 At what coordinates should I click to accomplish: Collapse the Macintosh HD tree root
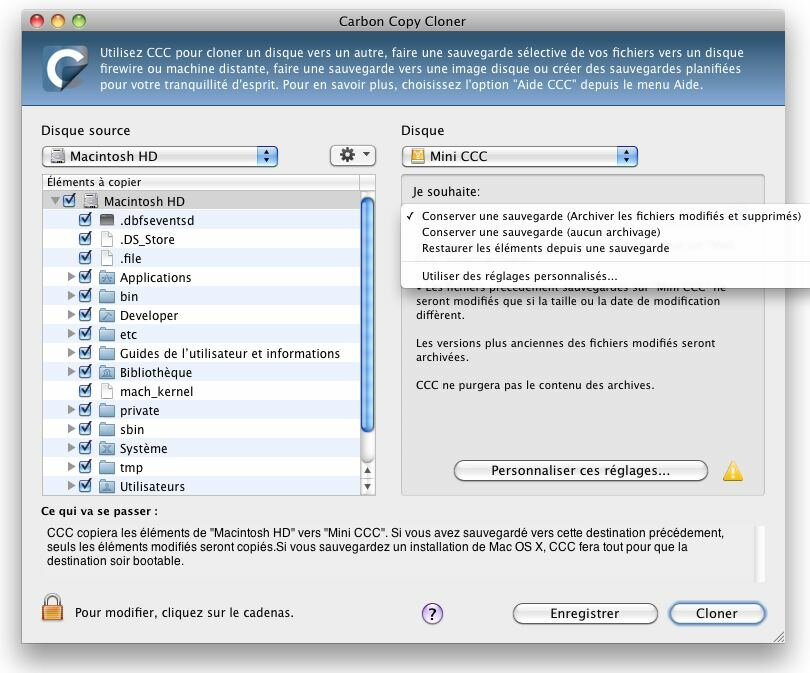click(x=54, y=200)
